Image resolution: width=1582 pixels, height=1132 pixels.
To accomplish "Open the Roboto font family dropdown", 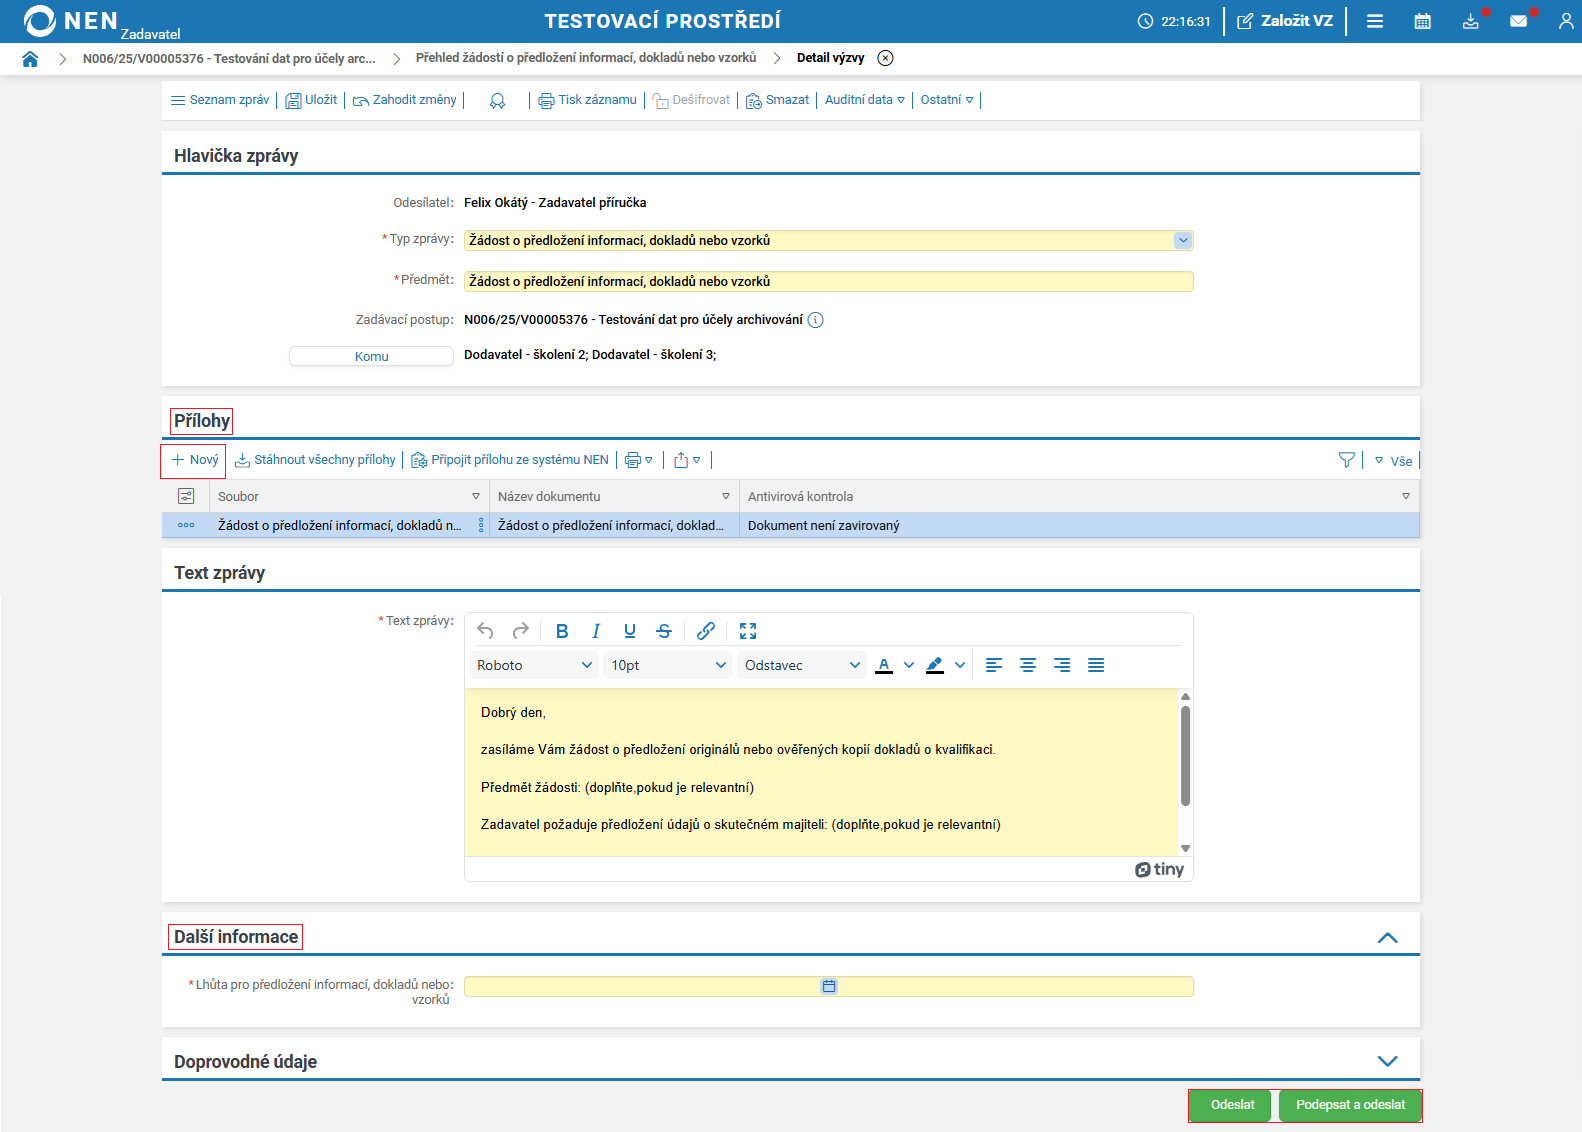I will click(534, 666).
